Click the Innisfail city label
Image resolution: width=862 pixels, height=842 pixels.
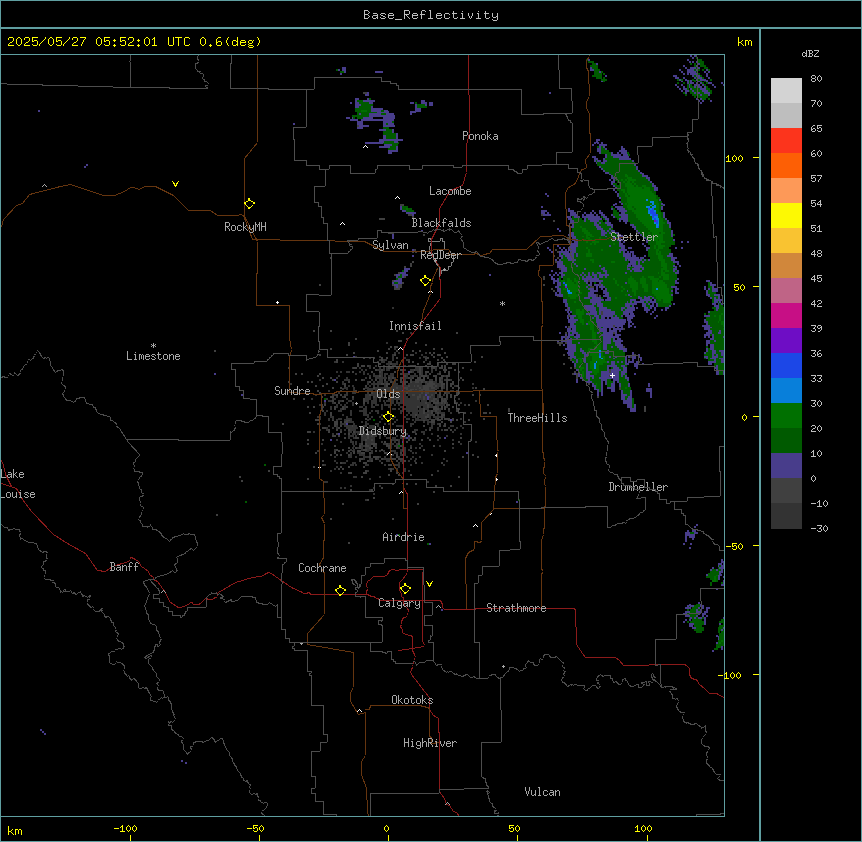click(x=415, y=326)
